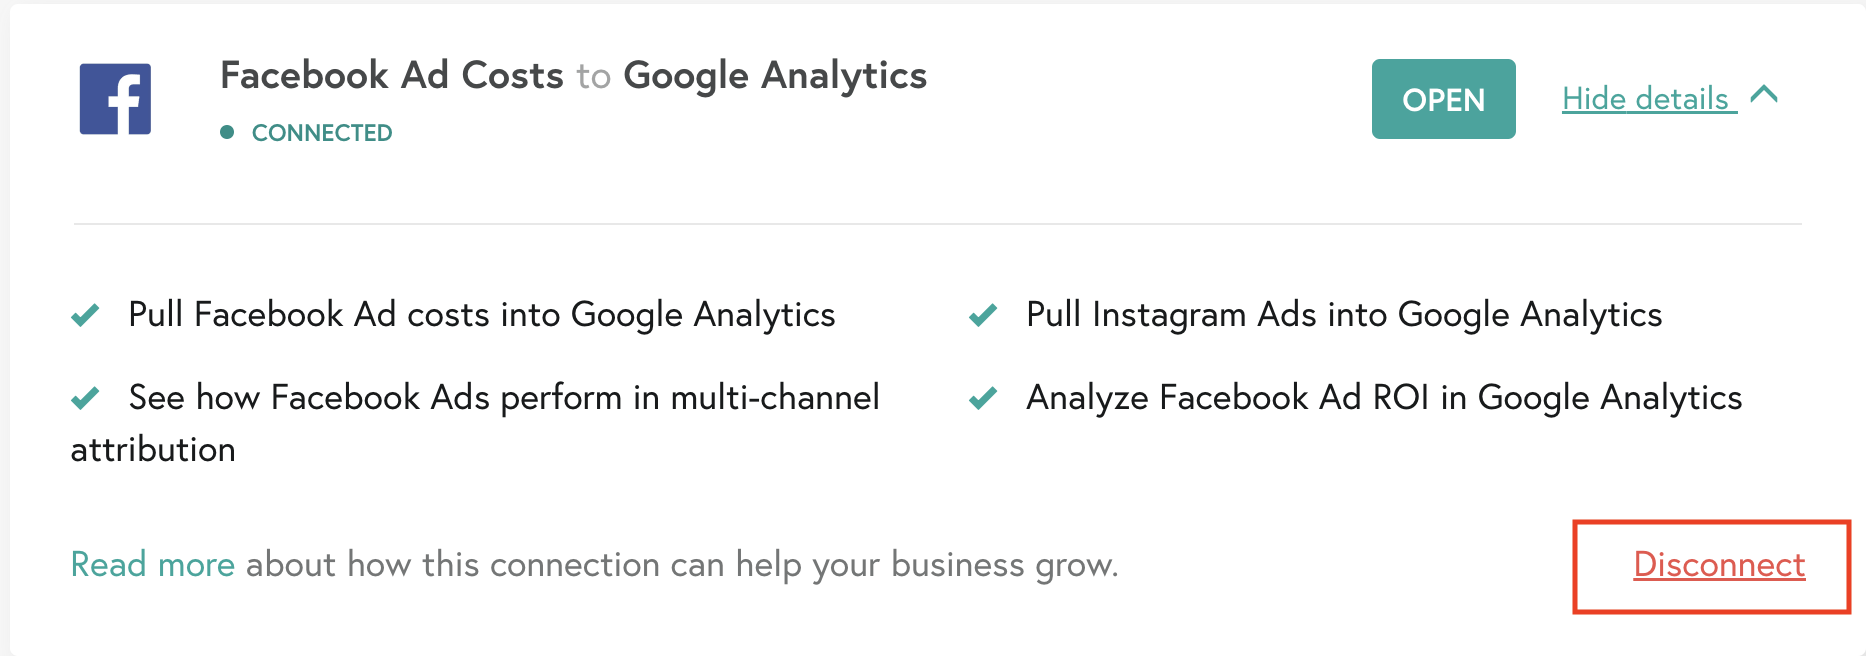The image size is (1866, 656).
Task: Click the Facebook logo icon
Action: pyautogui.click(x=115, y=99)
